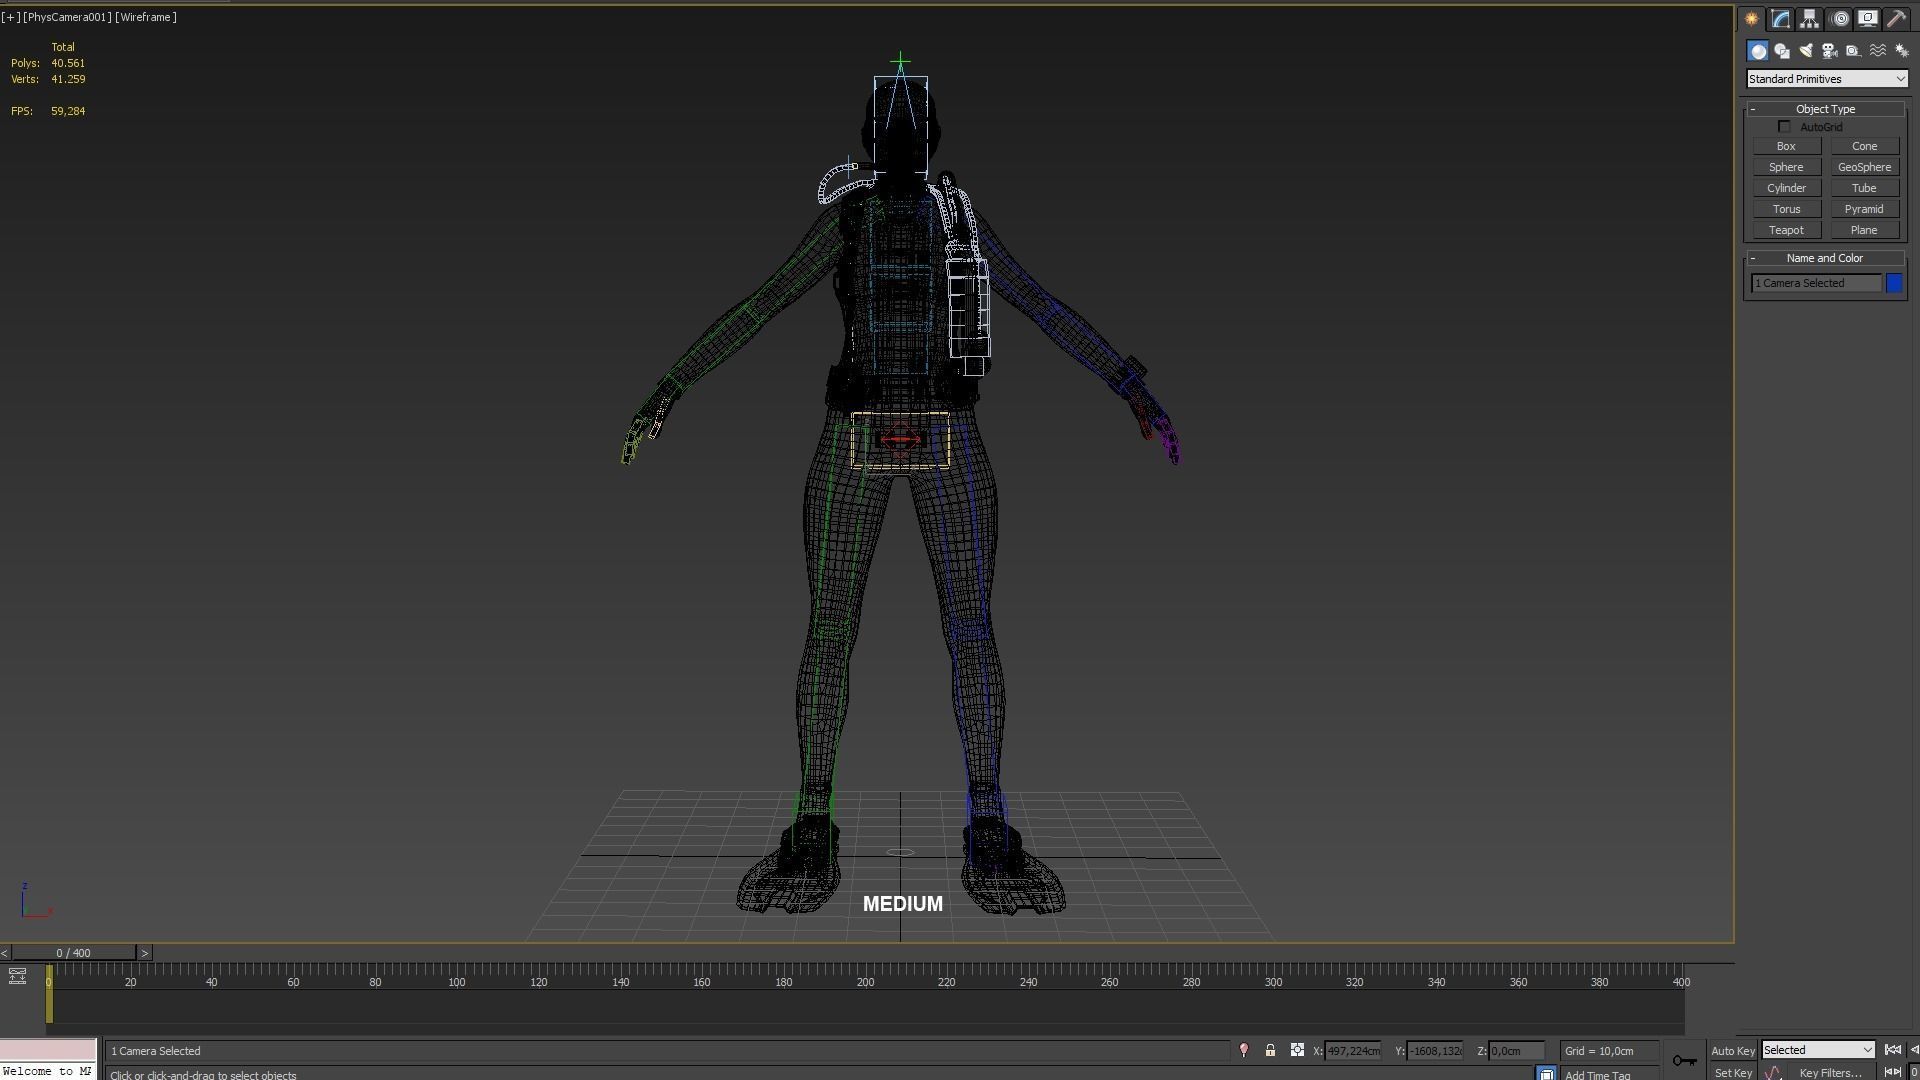The width and height of the screenshot is (1920, 1080).
Task: Open the Display panel tab
Action: pyautogui.click(x=1868, y=19)
